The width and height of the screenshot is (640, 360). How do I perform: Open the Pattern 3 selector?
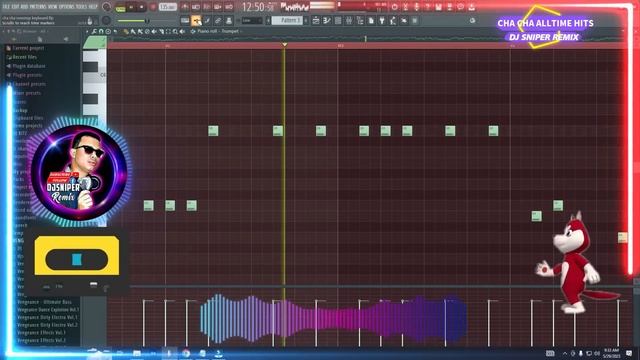[287, 20]
